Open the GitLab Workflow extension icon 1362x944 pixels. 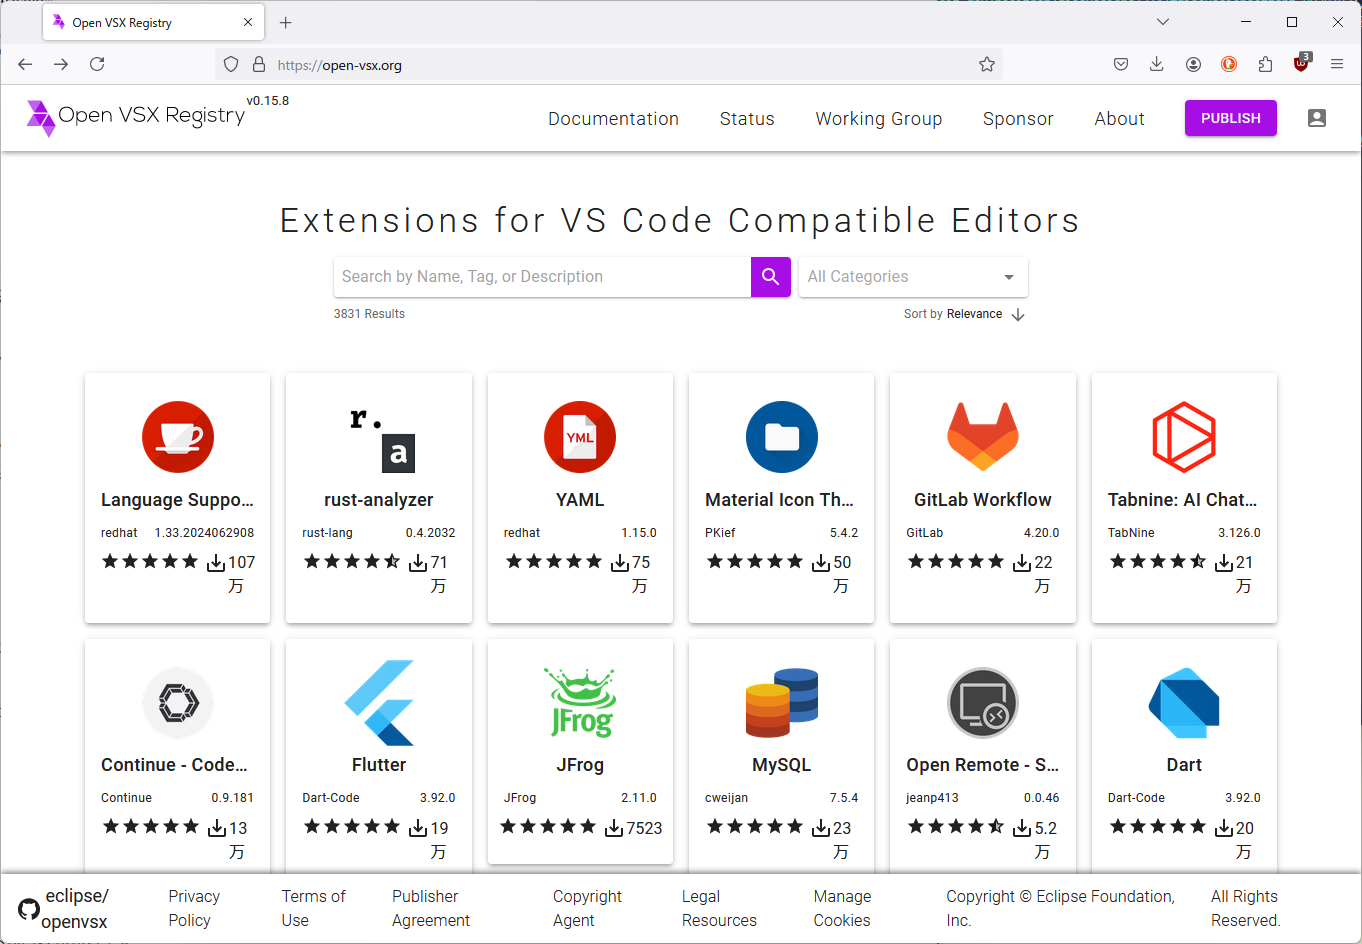(x=982, y=437)
